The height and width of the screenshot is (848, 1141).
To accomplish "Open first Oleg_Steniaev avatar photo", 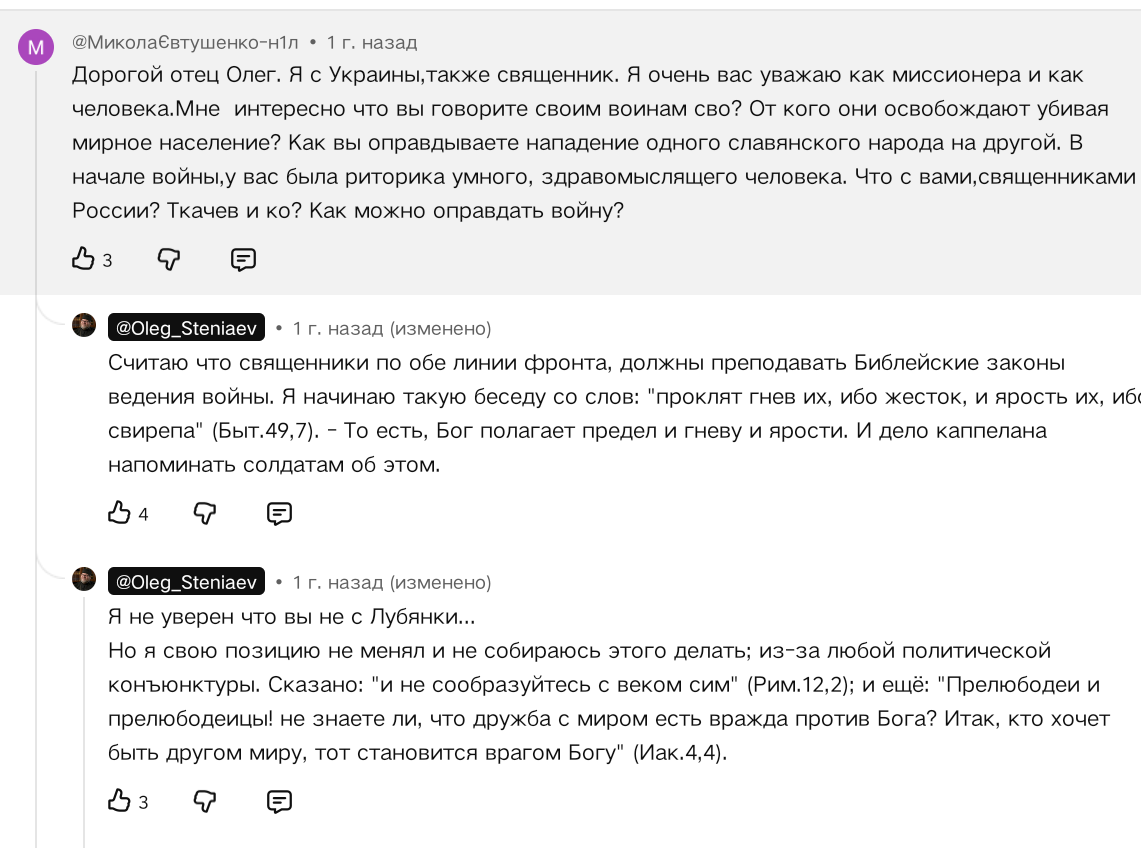I will 84,325.
